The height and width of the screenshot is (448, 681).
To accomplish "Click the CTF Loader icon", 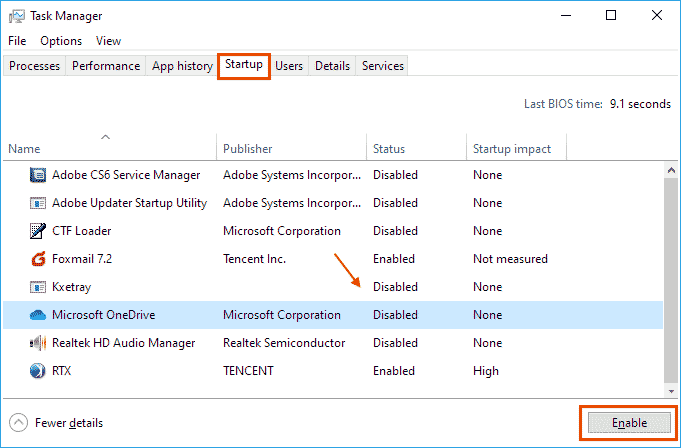I will coord(38,231).
